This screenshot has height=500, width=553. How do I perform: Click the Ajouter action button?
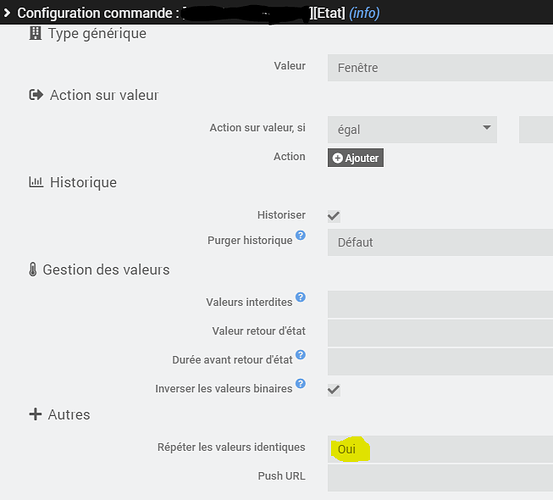click(356, 158)
